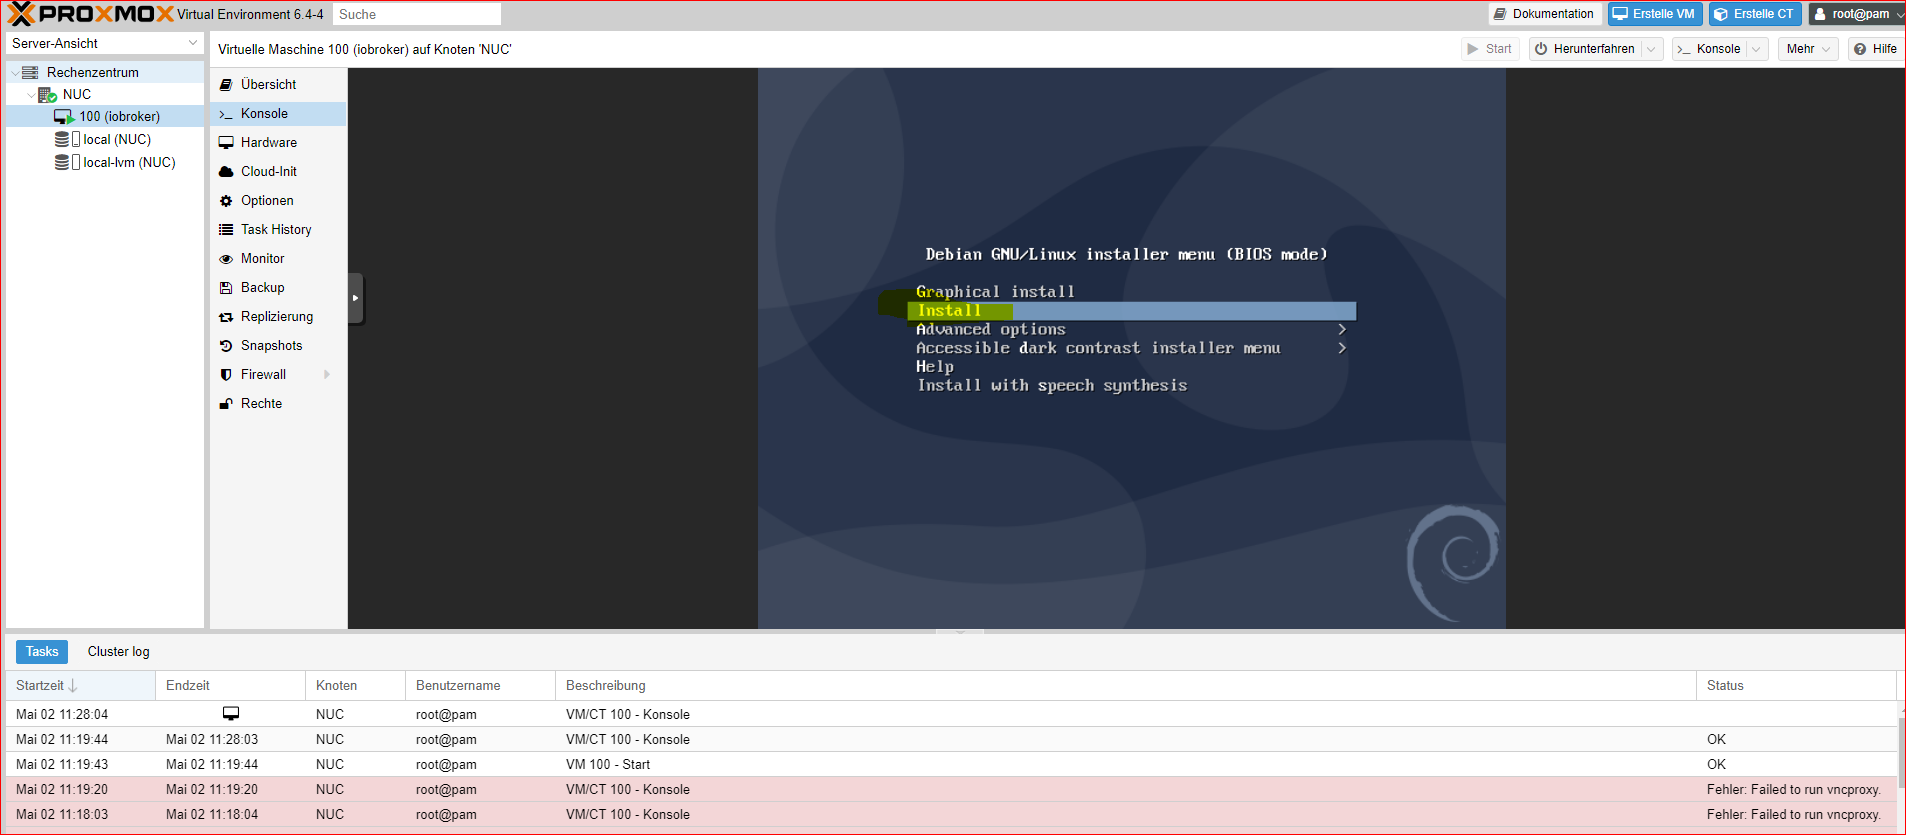Switch to the Tasks tab

point(42,652)
